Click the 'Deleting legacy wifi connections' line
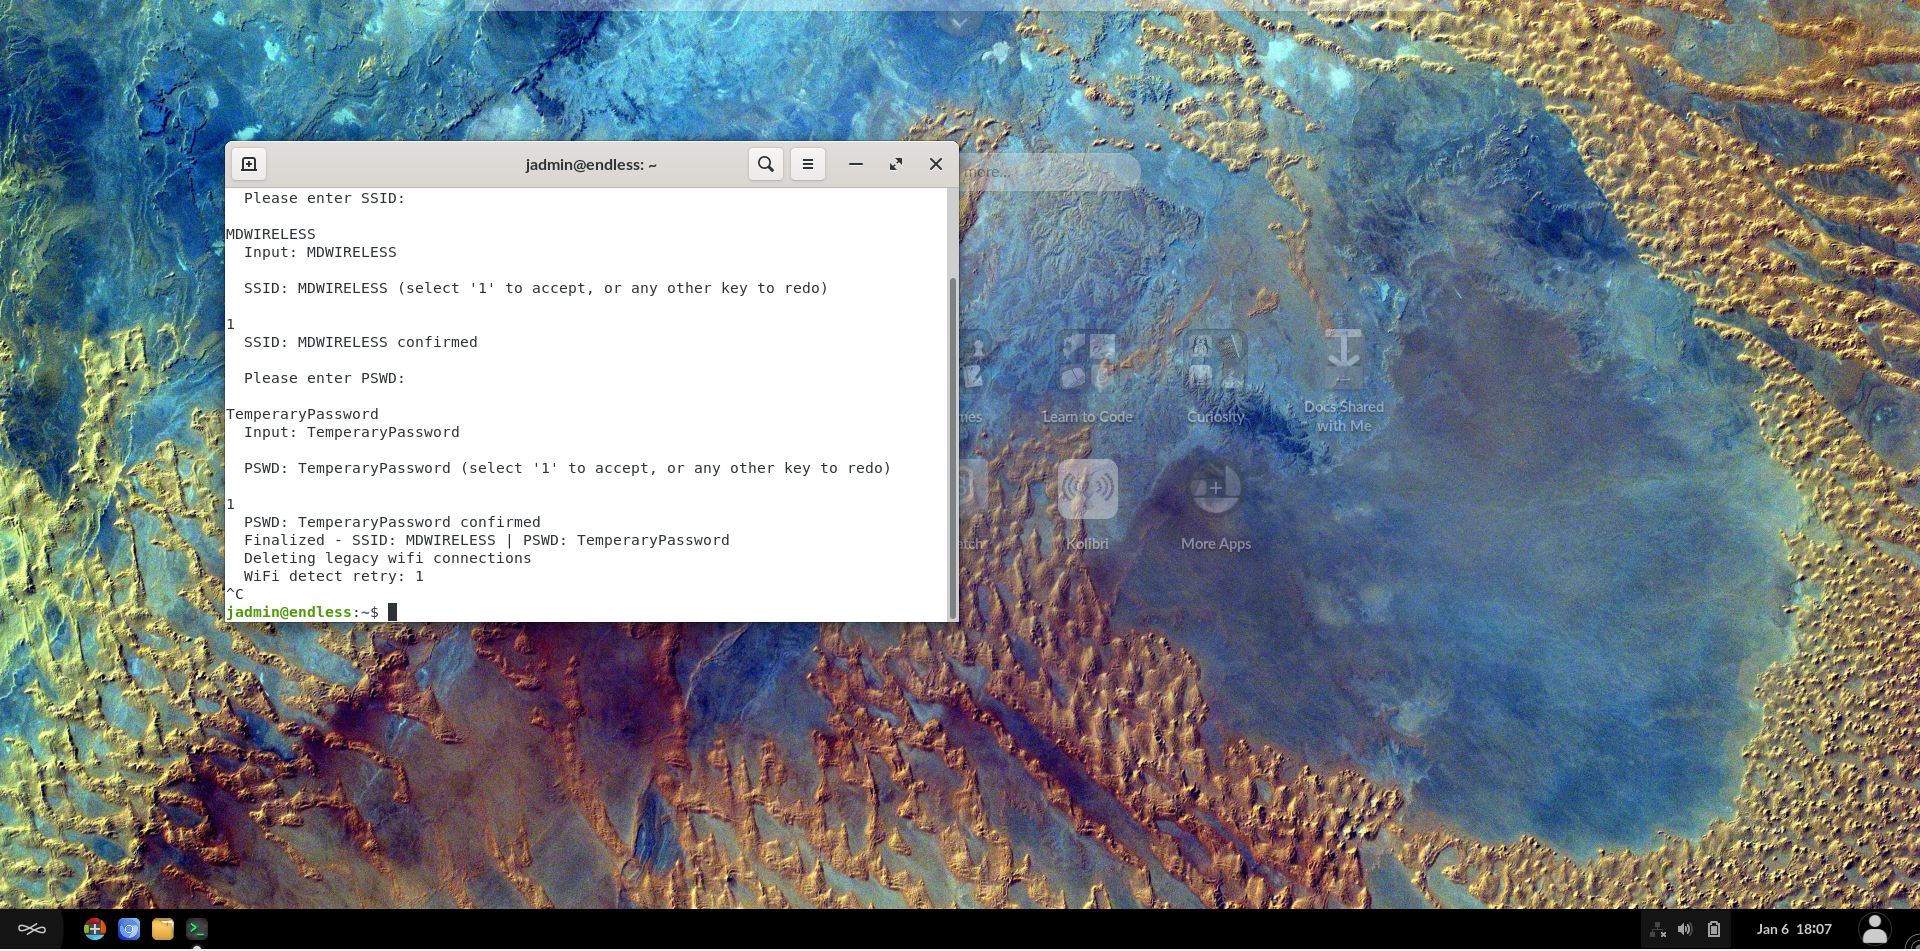The image size is (1920, 951). [x=387, y=558]
